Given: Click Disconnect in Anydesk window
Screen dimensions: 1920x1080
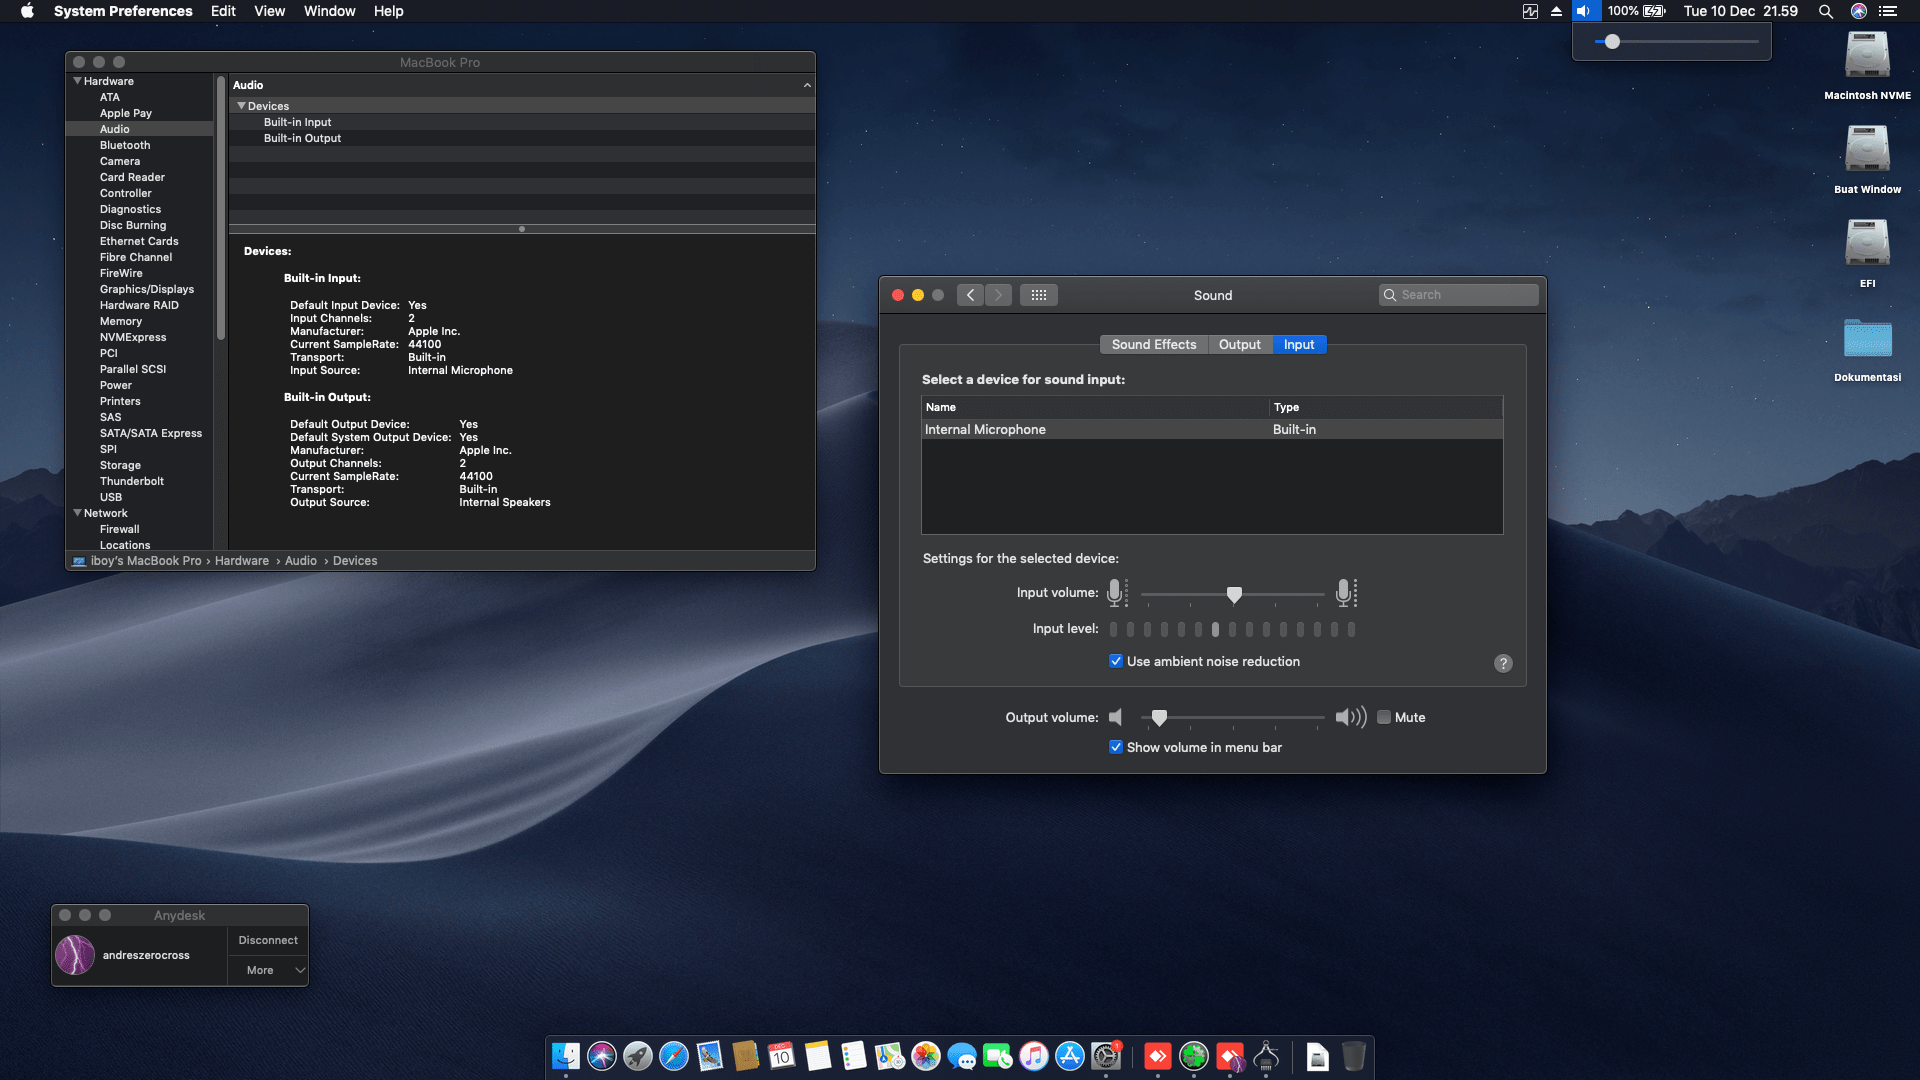Looking at the screenshot, I should pos(268,940).
